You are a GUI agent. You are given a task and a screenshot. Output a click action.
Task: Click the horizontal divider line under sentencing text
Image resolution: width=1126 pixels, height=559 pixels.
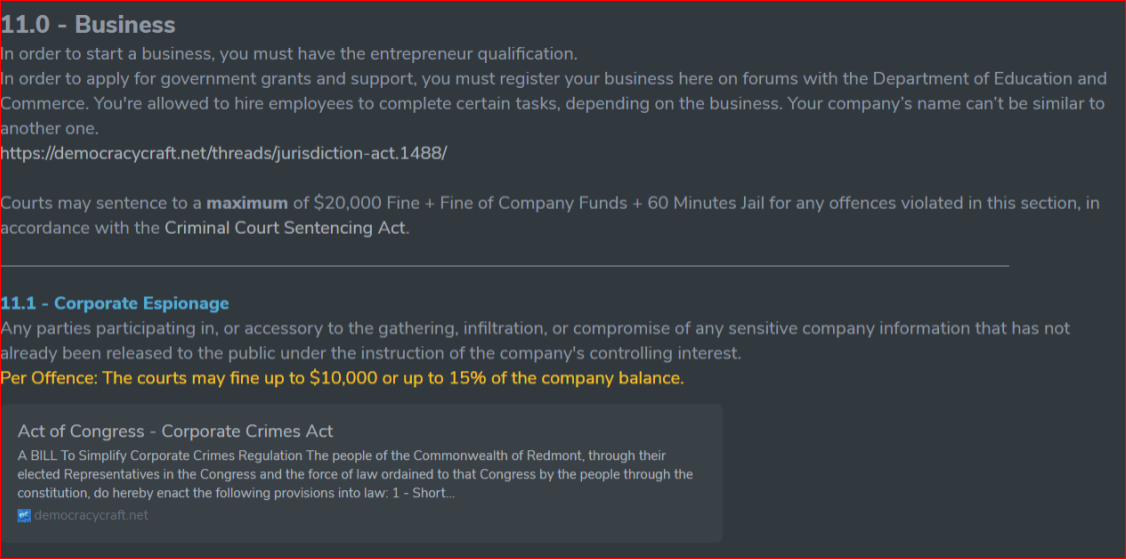[505, 265]
